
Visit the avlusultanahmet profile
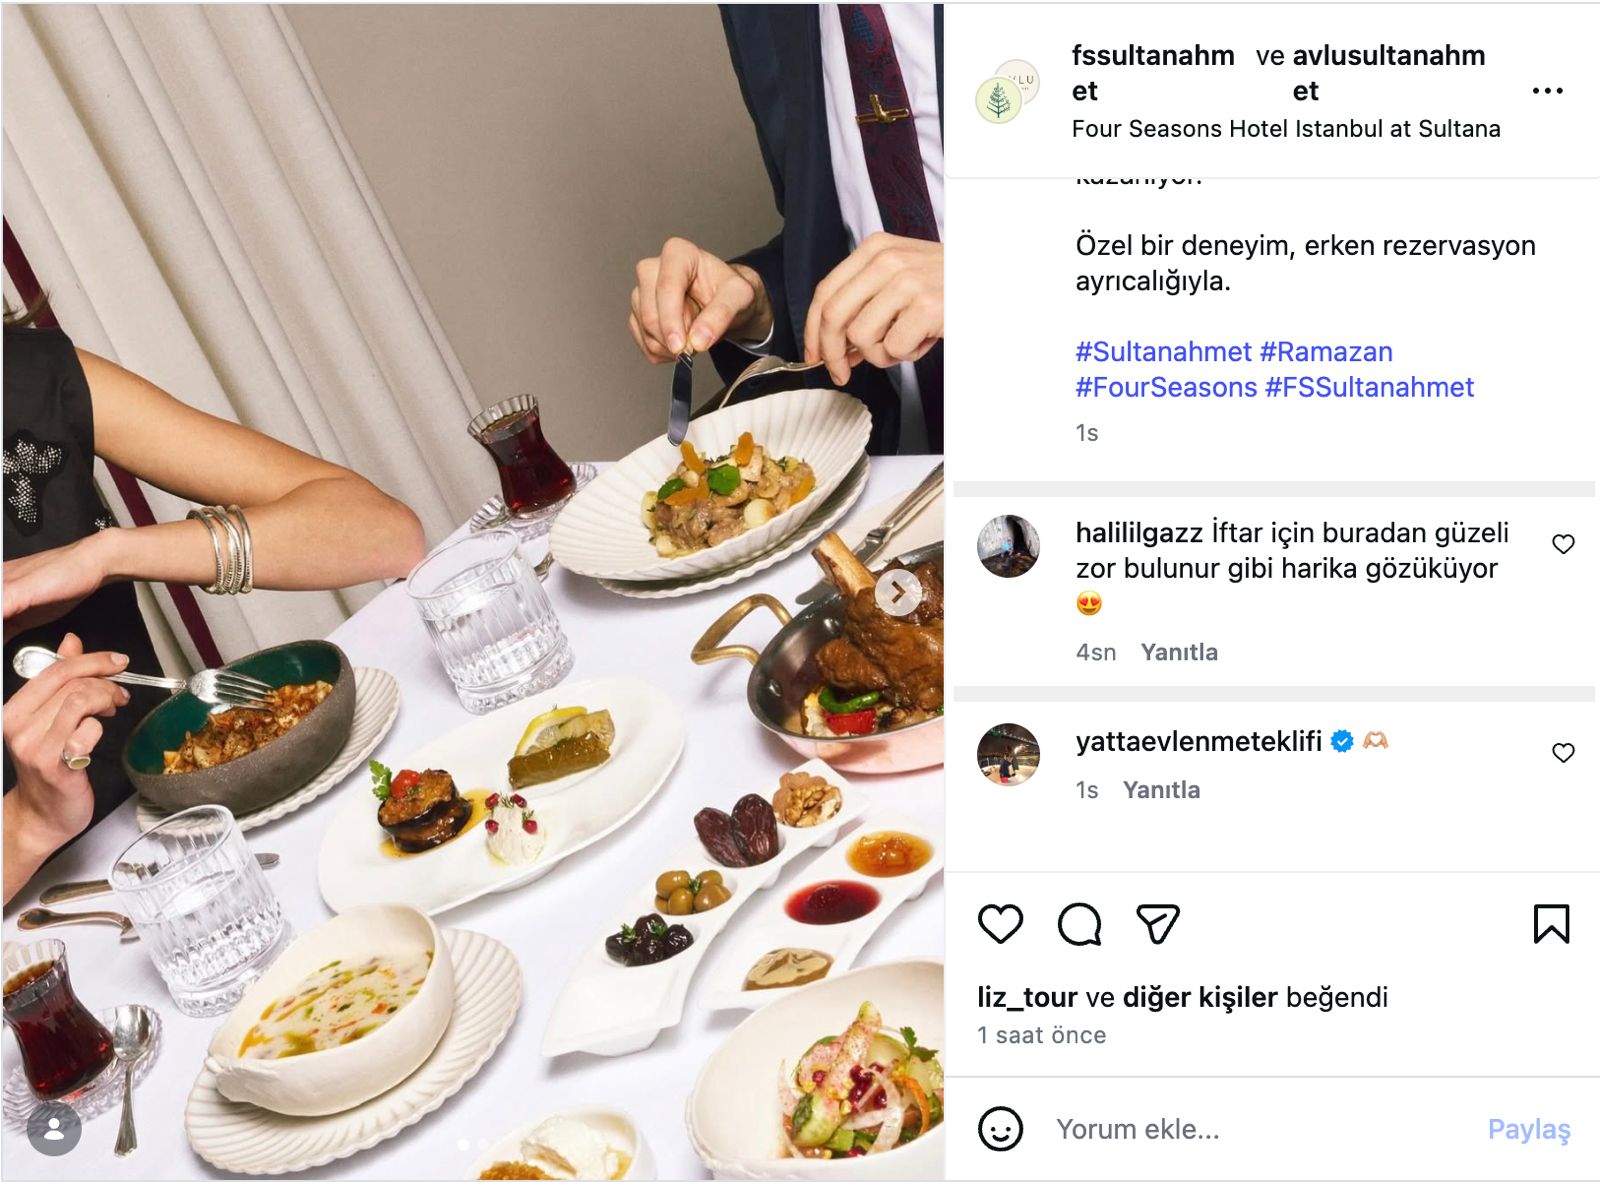pyautogui.click(x=1388, y=73)
